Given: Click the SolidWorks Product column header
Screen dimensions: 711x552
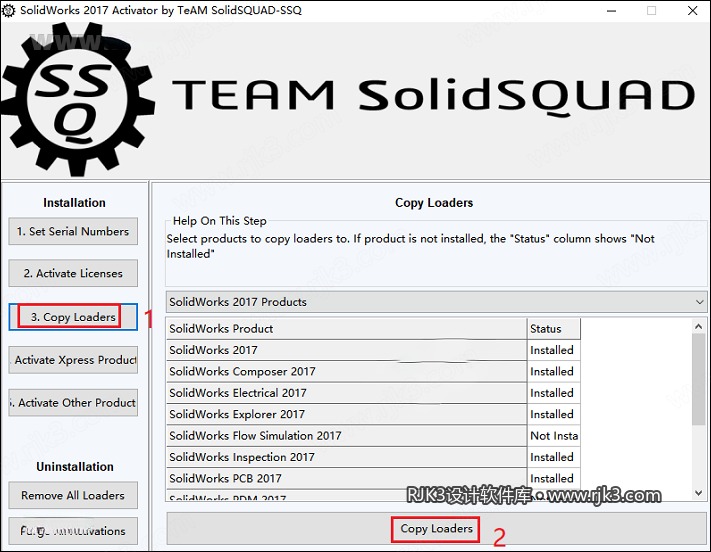Looking at the screenshot, I should pos(346,329).
